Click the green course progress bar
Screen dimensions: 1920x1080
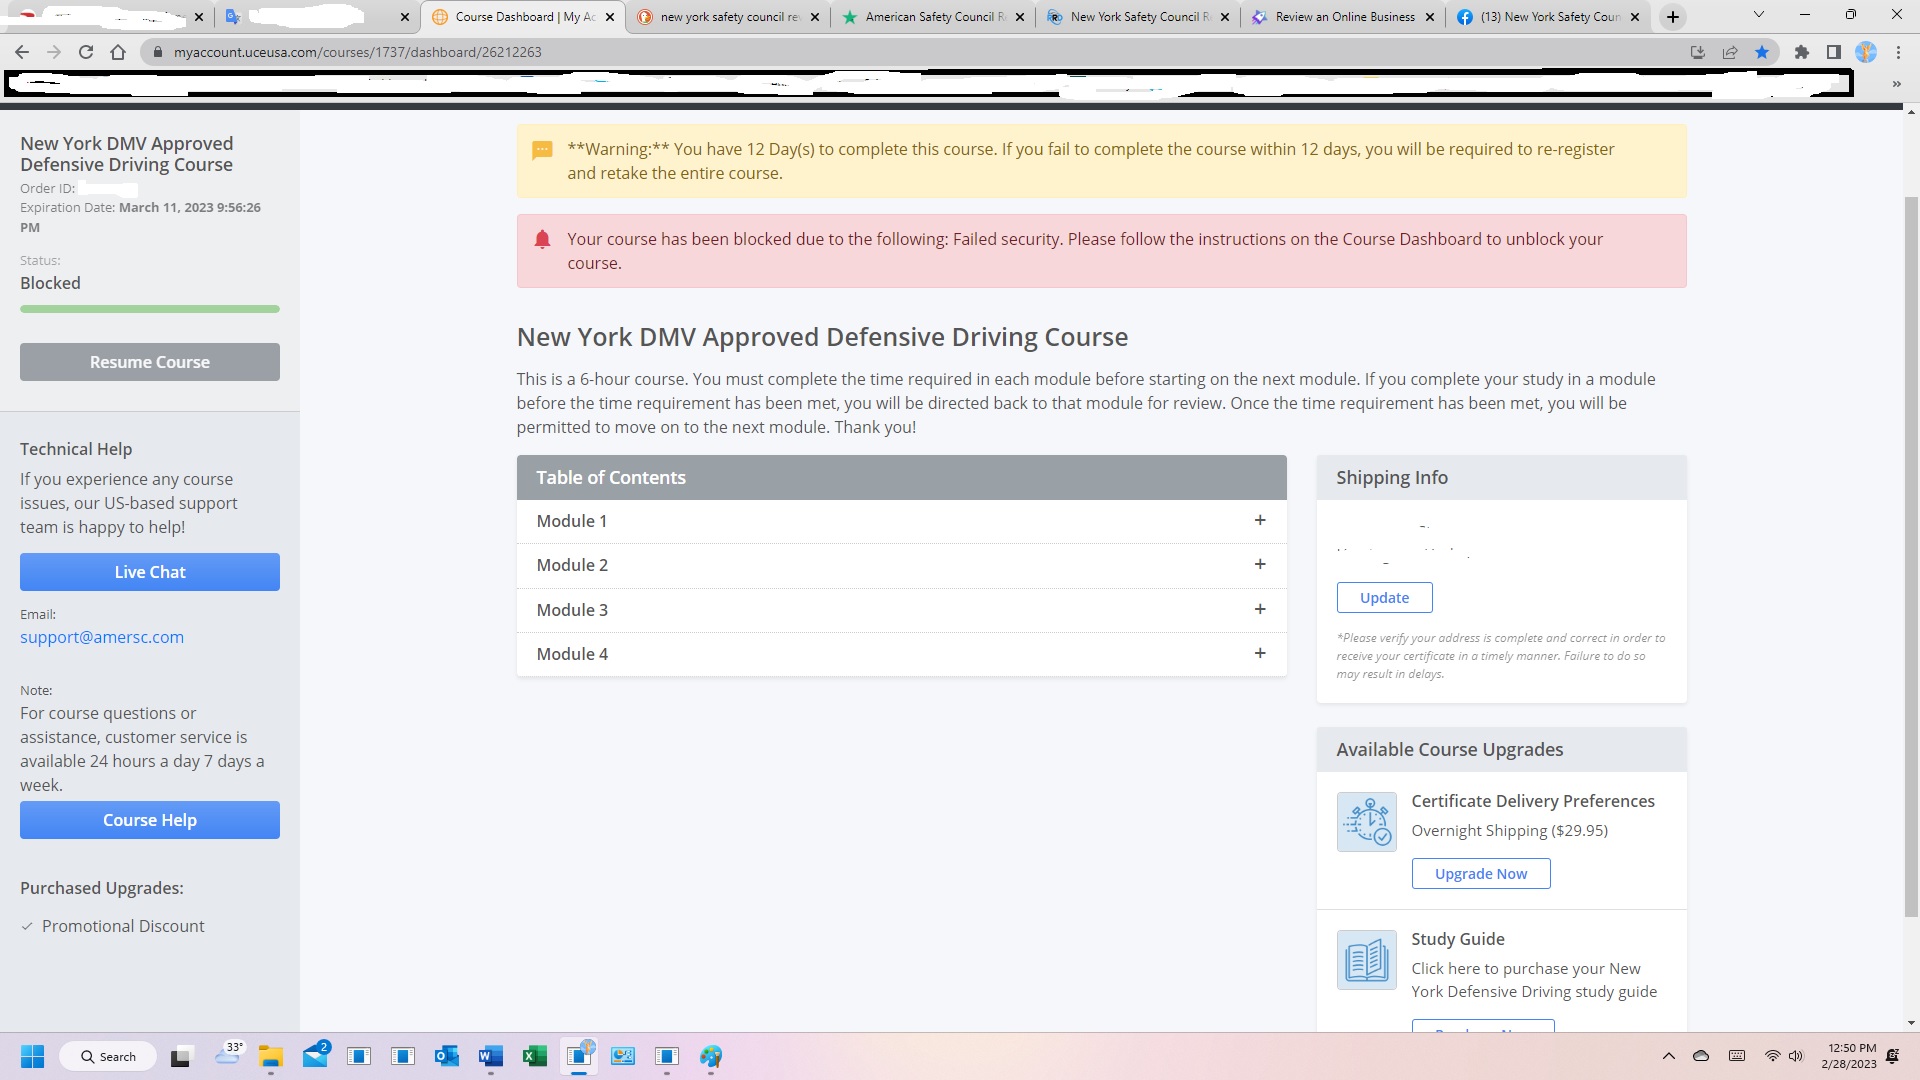(149, 309)
